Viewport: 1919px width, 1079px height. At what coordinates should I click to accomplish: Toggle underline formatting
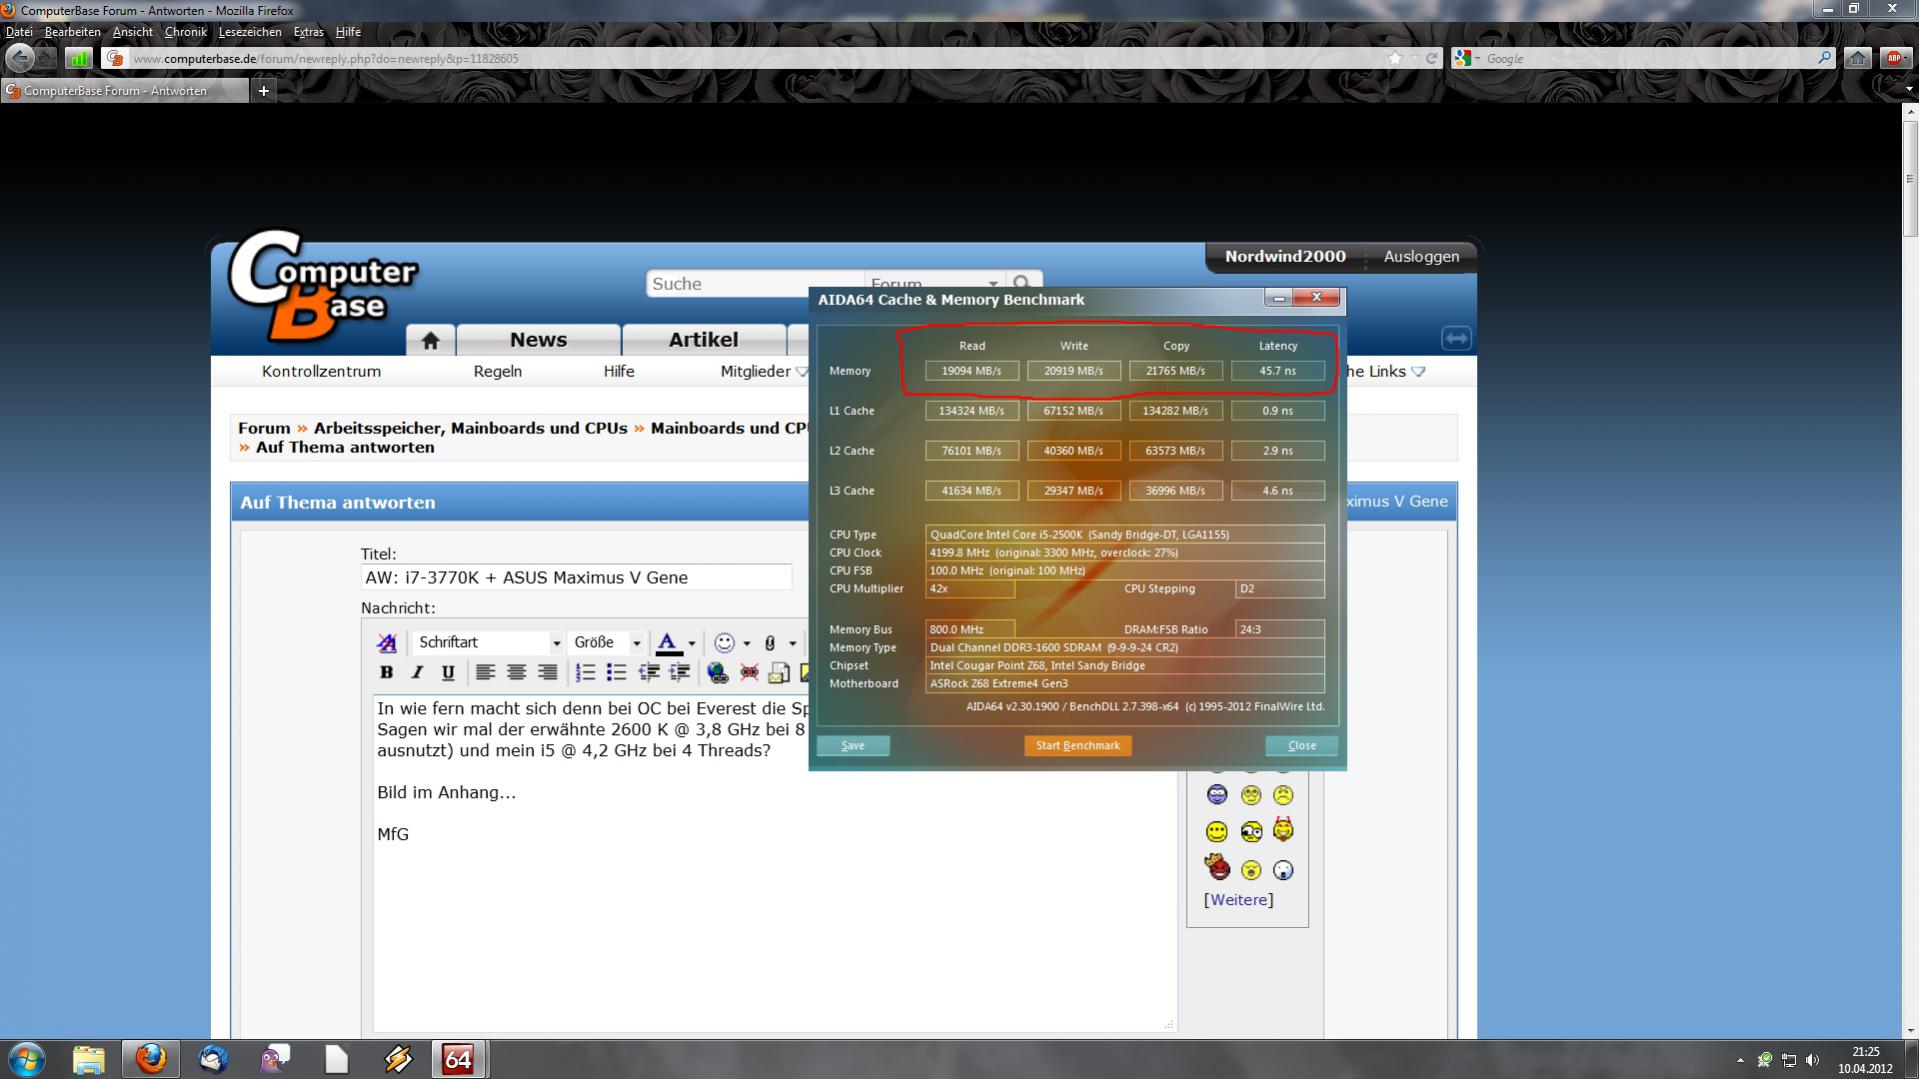click(x=448, y=673)
